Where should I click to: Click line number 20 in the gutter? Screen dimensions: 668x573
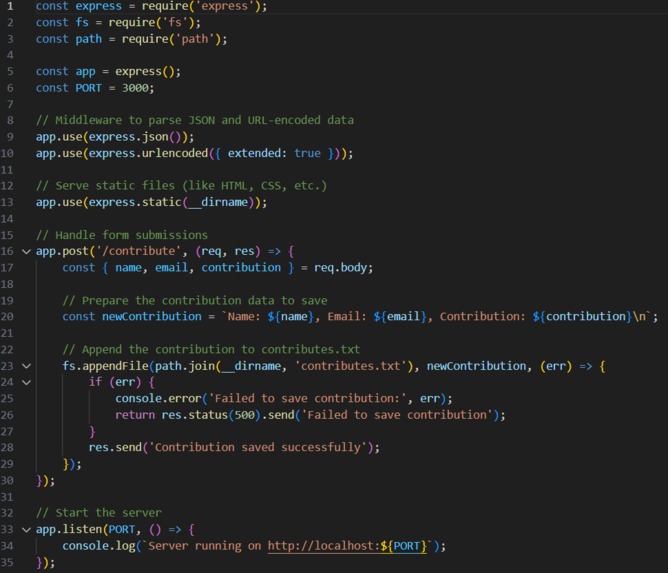click(7, 317)
